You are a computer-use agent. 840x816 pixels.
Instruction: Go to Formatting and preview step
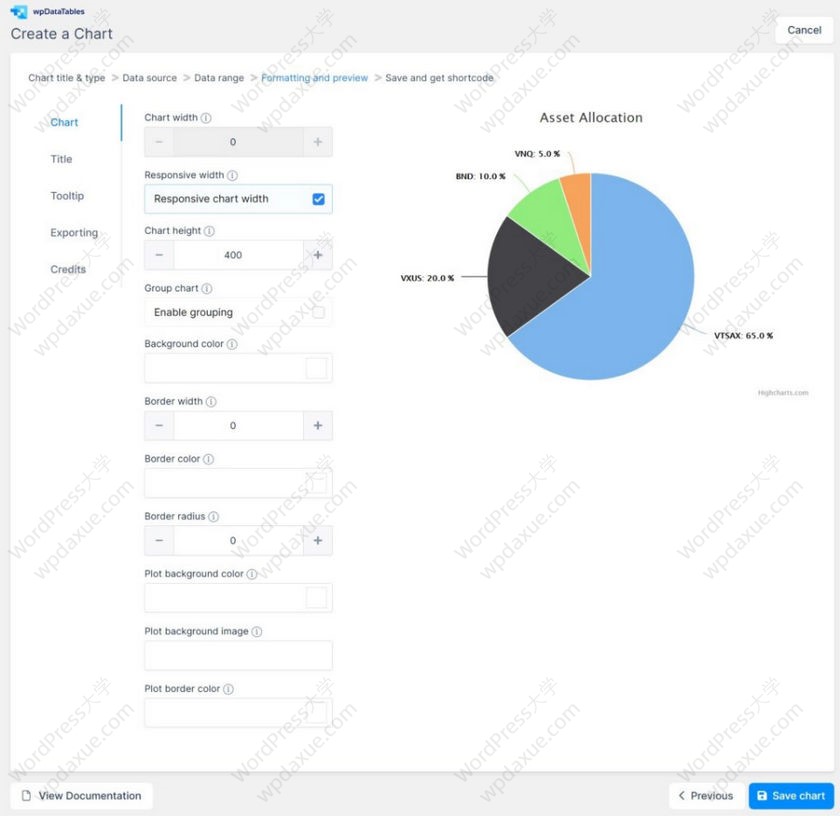(x=314, y=78)
